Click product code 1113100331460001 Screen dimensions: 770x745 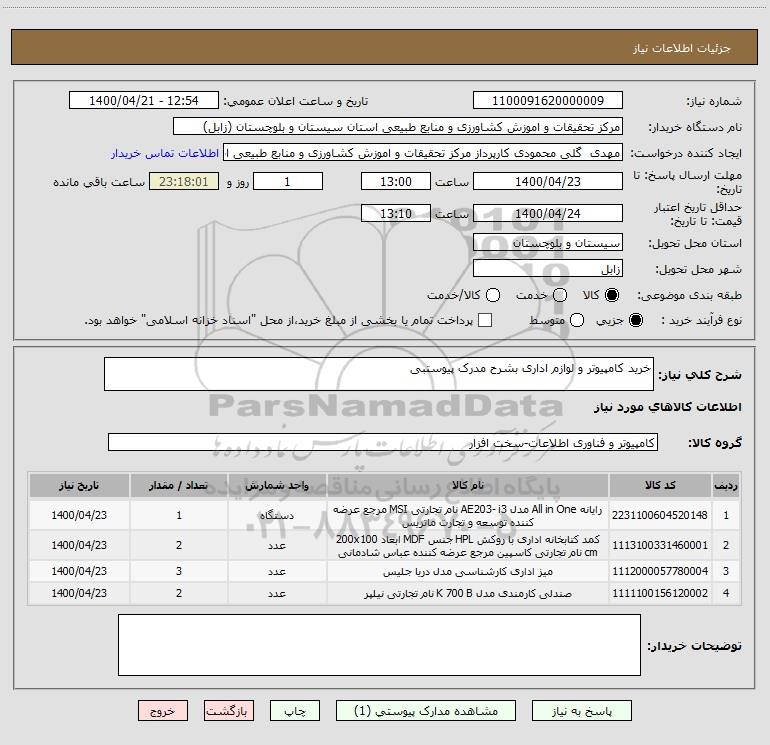[660, 545]
